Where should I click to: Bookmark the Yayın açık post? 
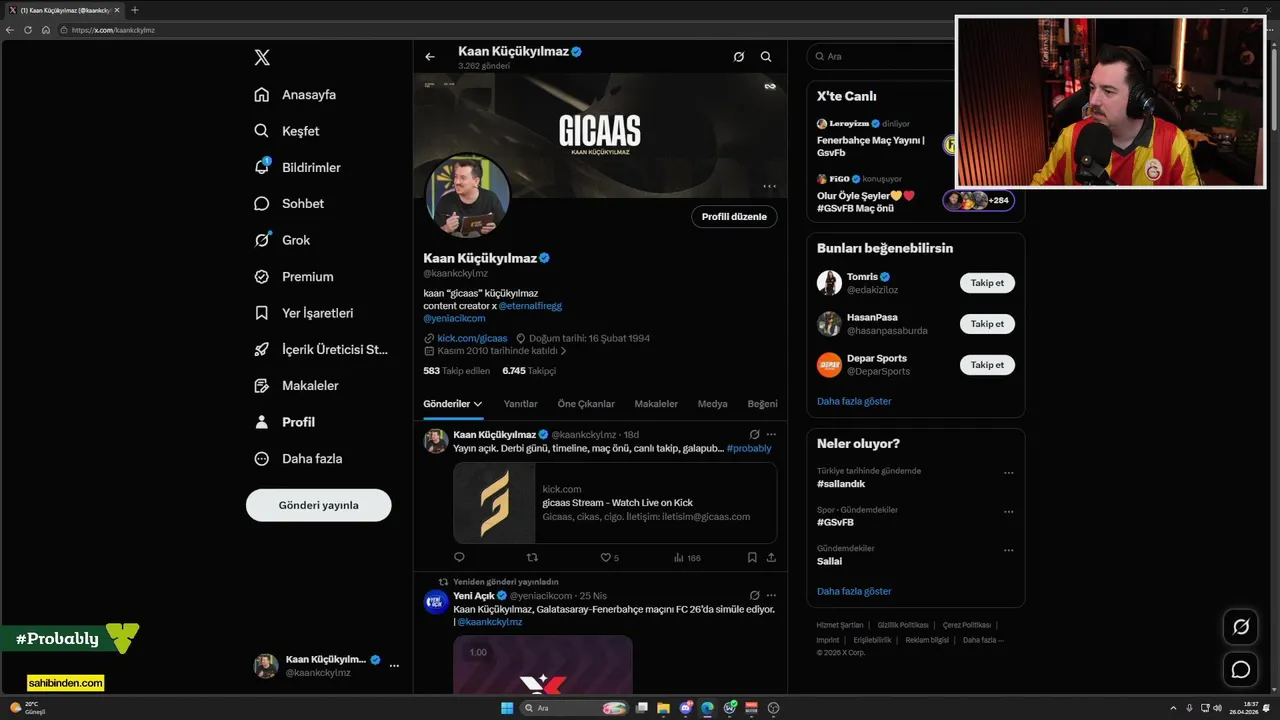752,557
